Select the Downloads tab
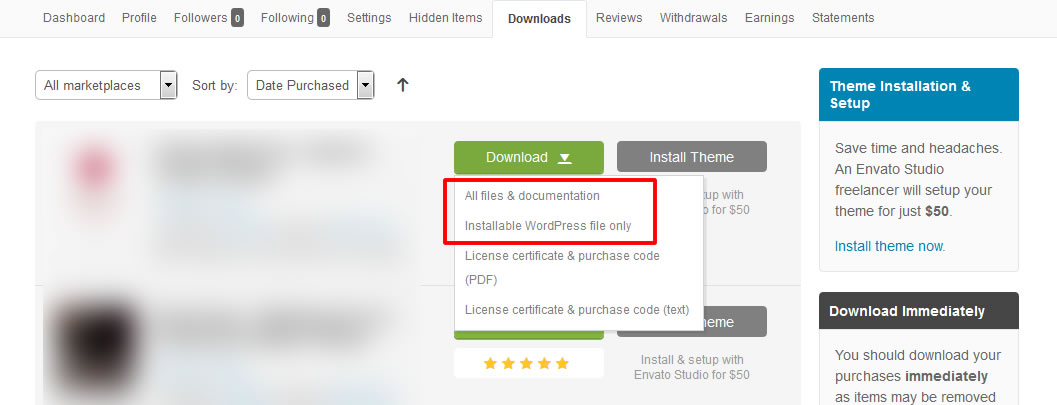This screenshot has width=1057, height=405. 539,19
